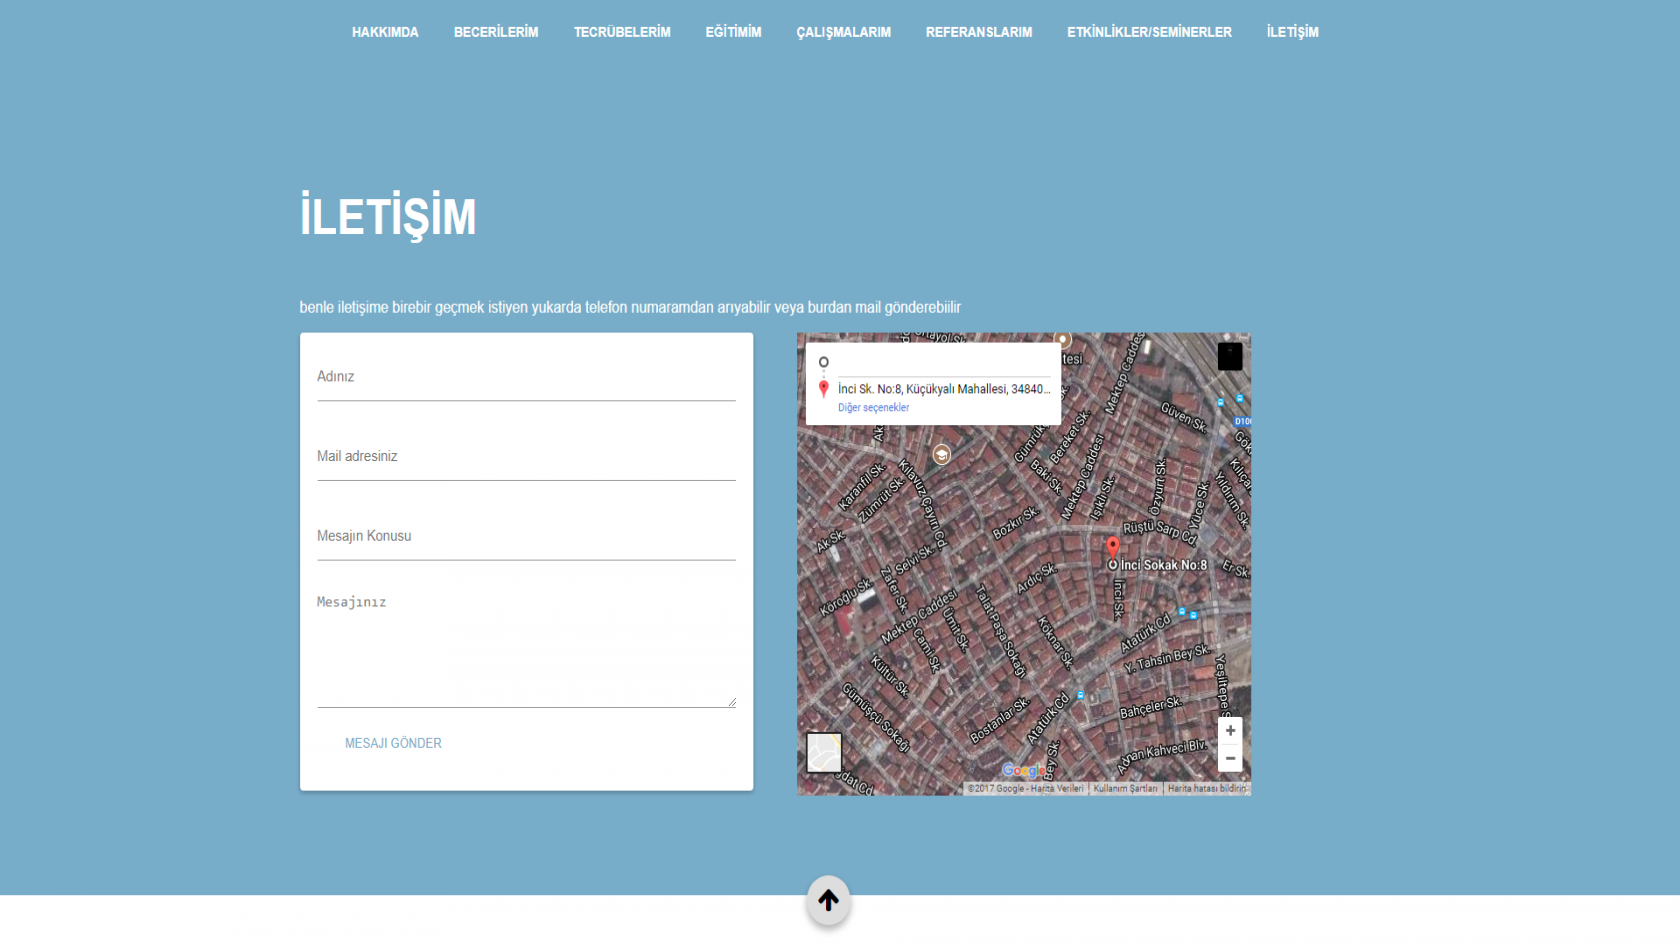Click the black fullscreen button on the map
This screenshot has height=945, width=1680.
pyautogui.click(x=1230, y=357)
